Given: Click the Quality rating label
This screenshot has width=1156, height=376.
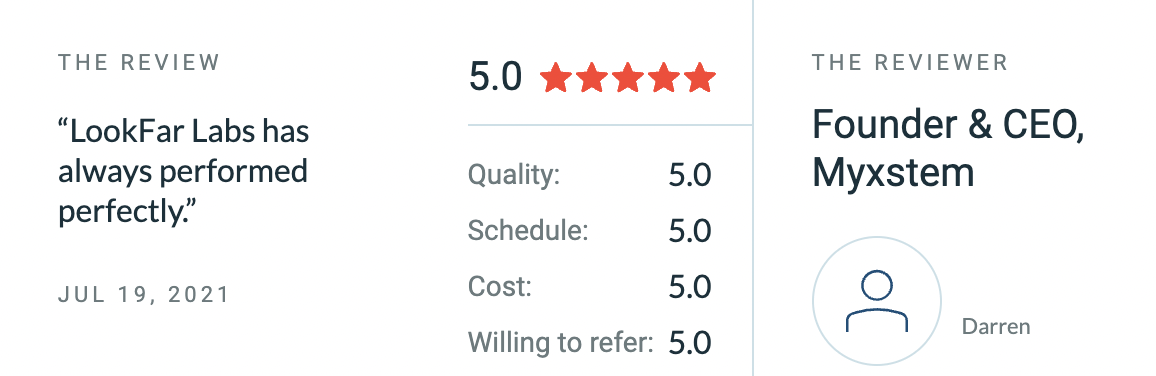Looking at the screenshot, I should [514, 175].
